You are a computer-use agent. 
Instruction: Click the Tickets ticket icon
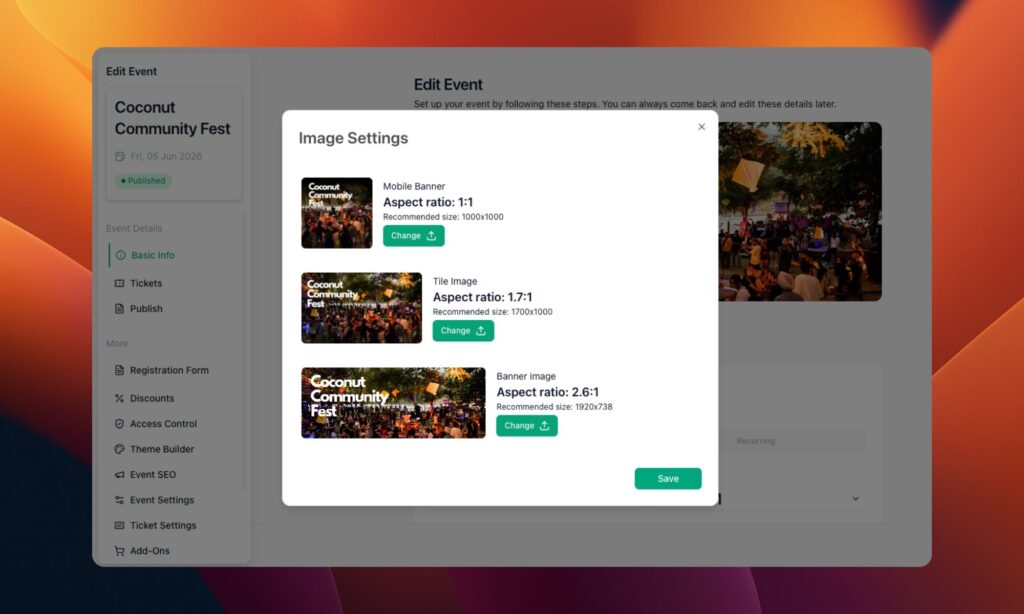click(x=120, y=283)
